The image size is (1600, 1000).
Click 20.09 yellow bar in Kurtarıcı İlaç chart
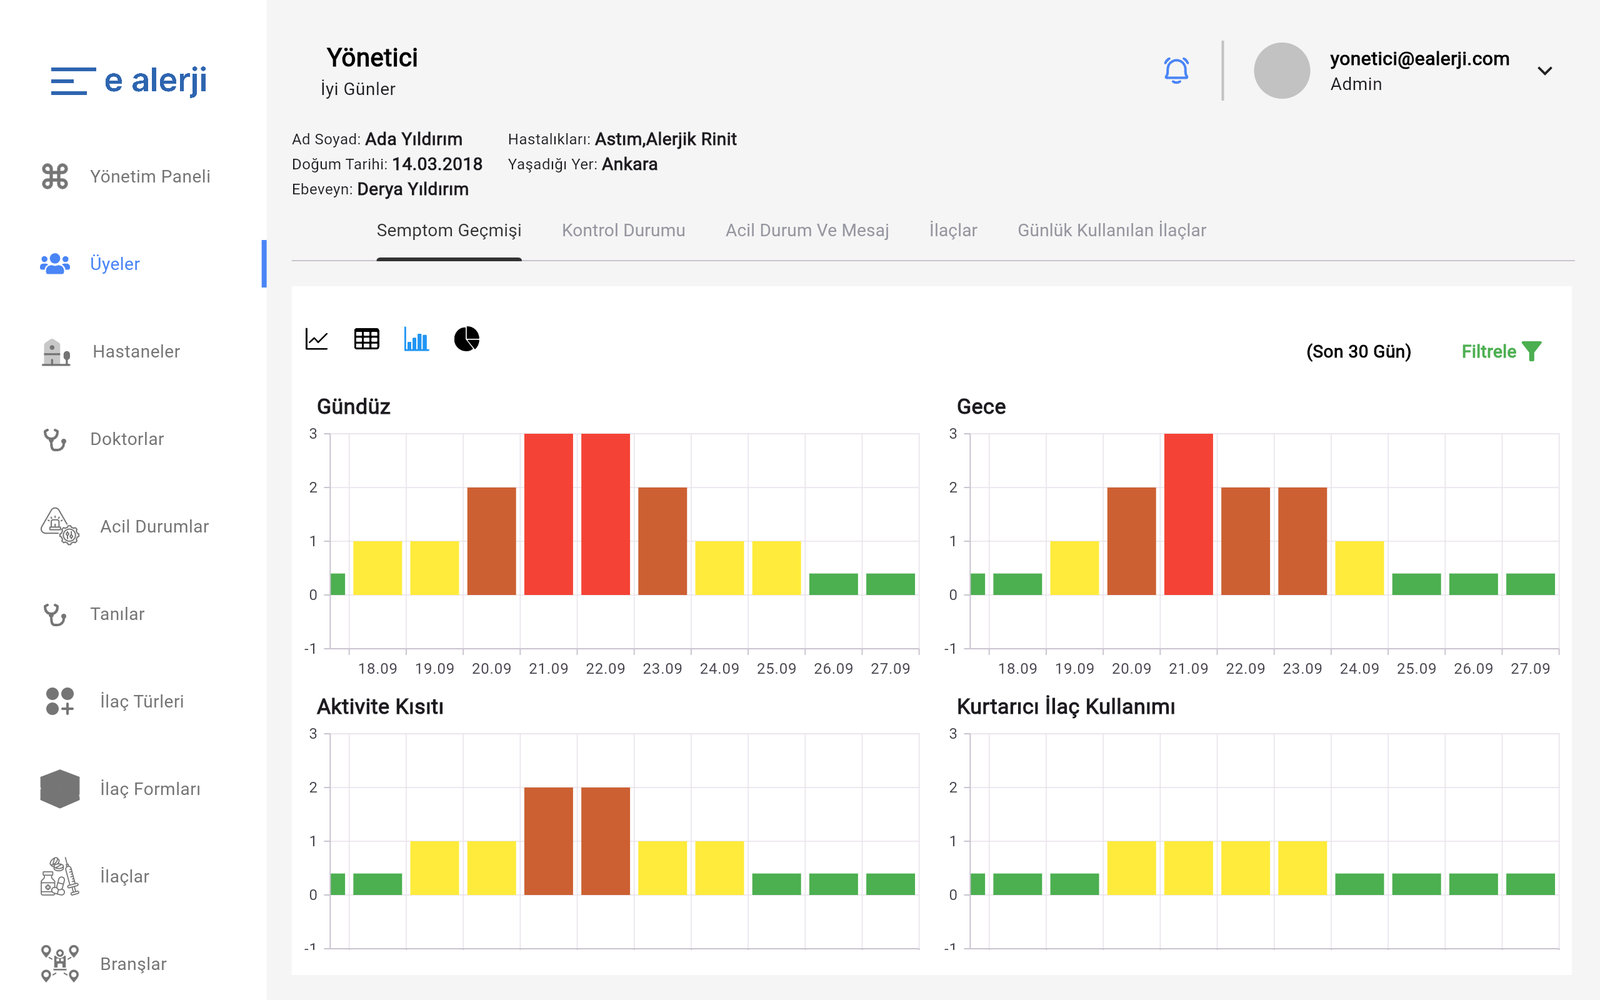point(1132,868)
